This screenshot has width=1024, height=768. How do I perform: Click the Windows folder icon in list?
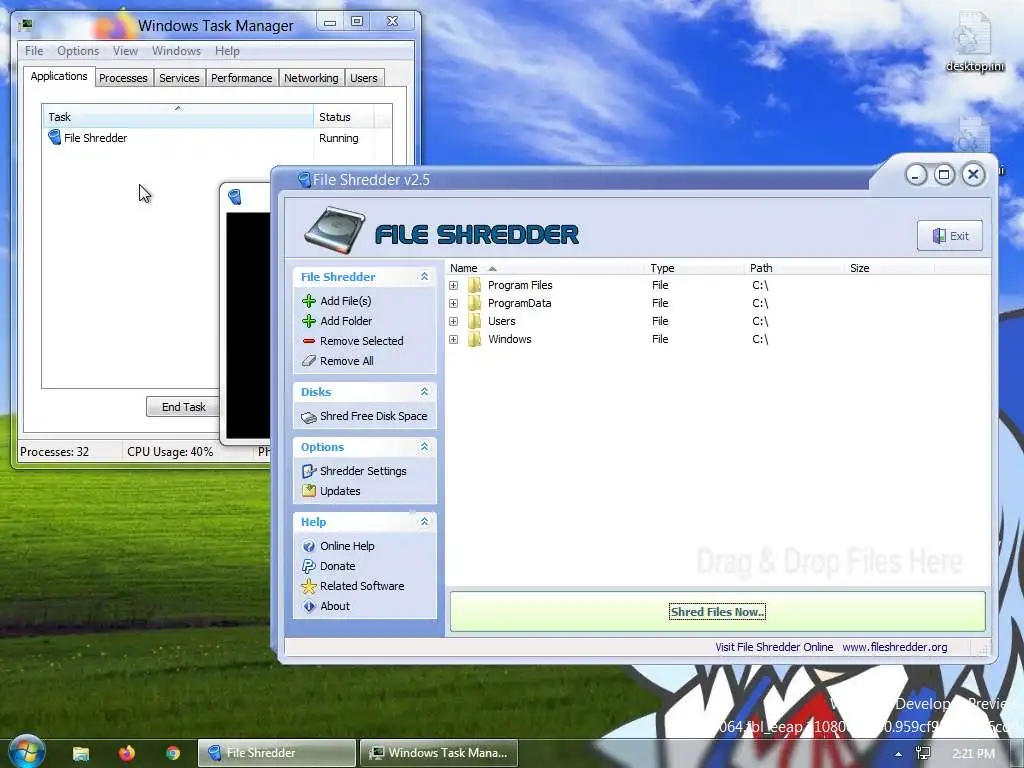tap(475, 339)
